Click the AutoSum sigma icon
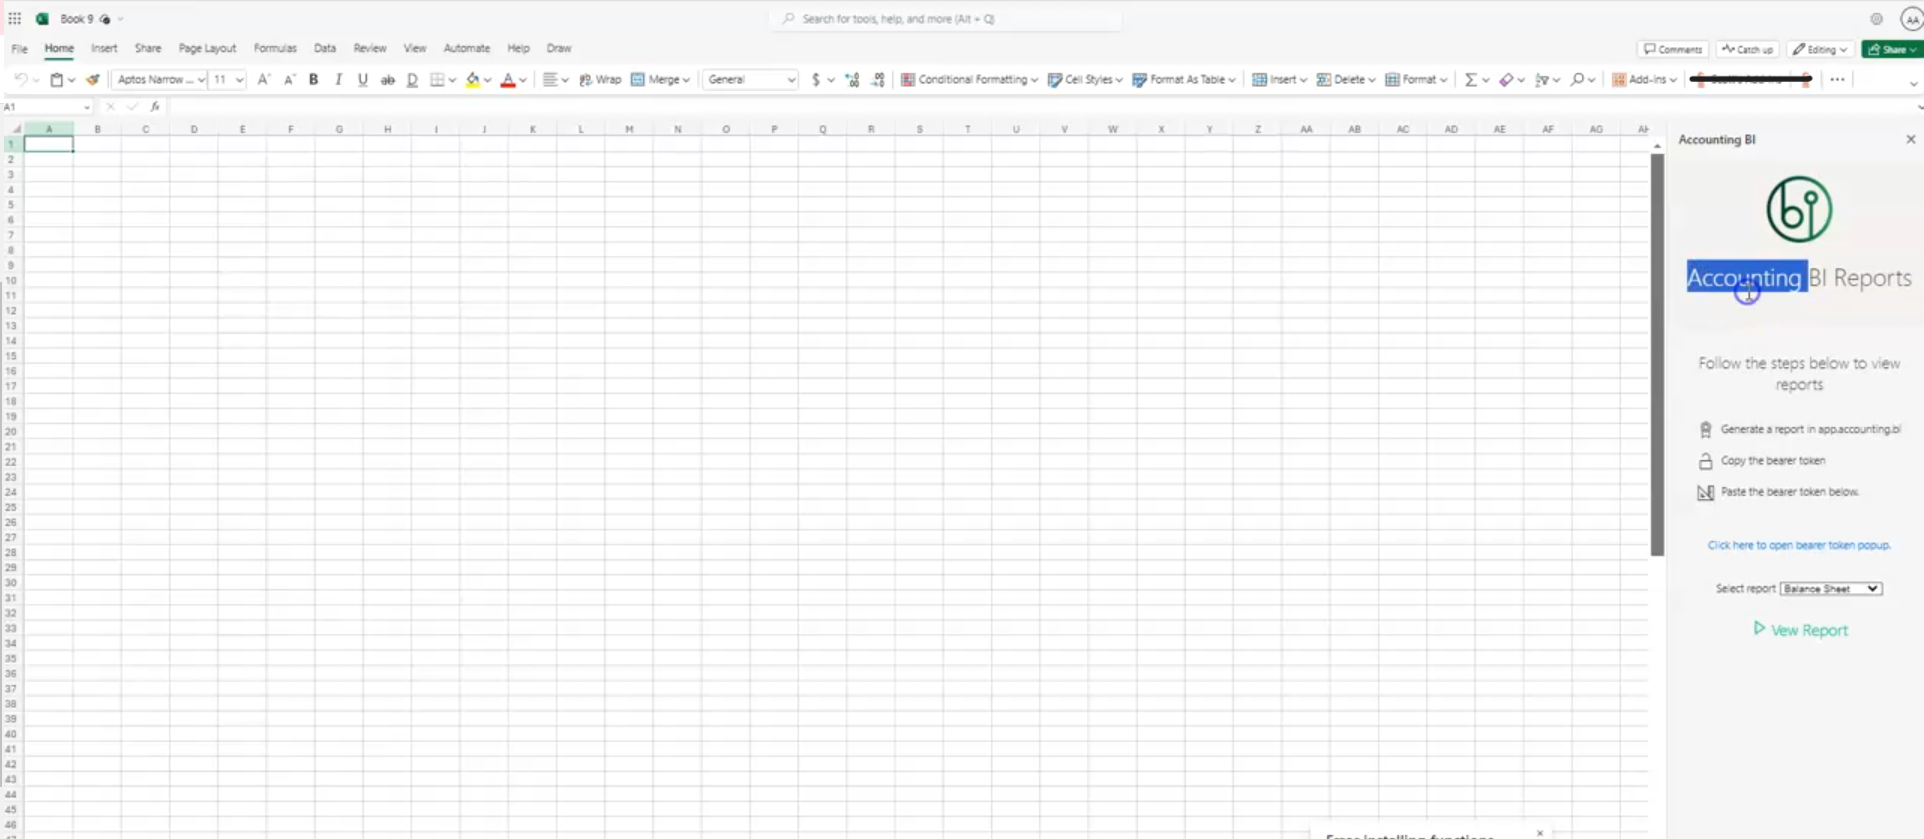This screenshot has height=839, width=1924. [x=1470, y=80]
